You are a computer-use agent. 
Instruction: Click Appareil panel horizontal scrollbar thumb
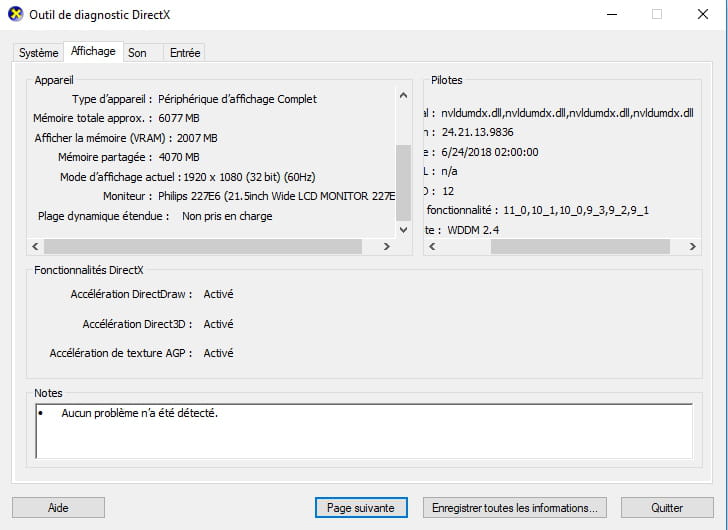203,246
